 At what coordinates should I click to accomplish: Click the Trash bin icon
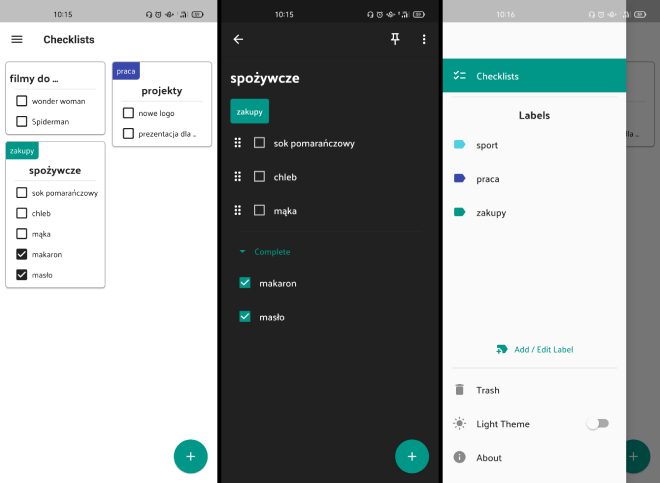pyautogui.click(x=459, y=390)
